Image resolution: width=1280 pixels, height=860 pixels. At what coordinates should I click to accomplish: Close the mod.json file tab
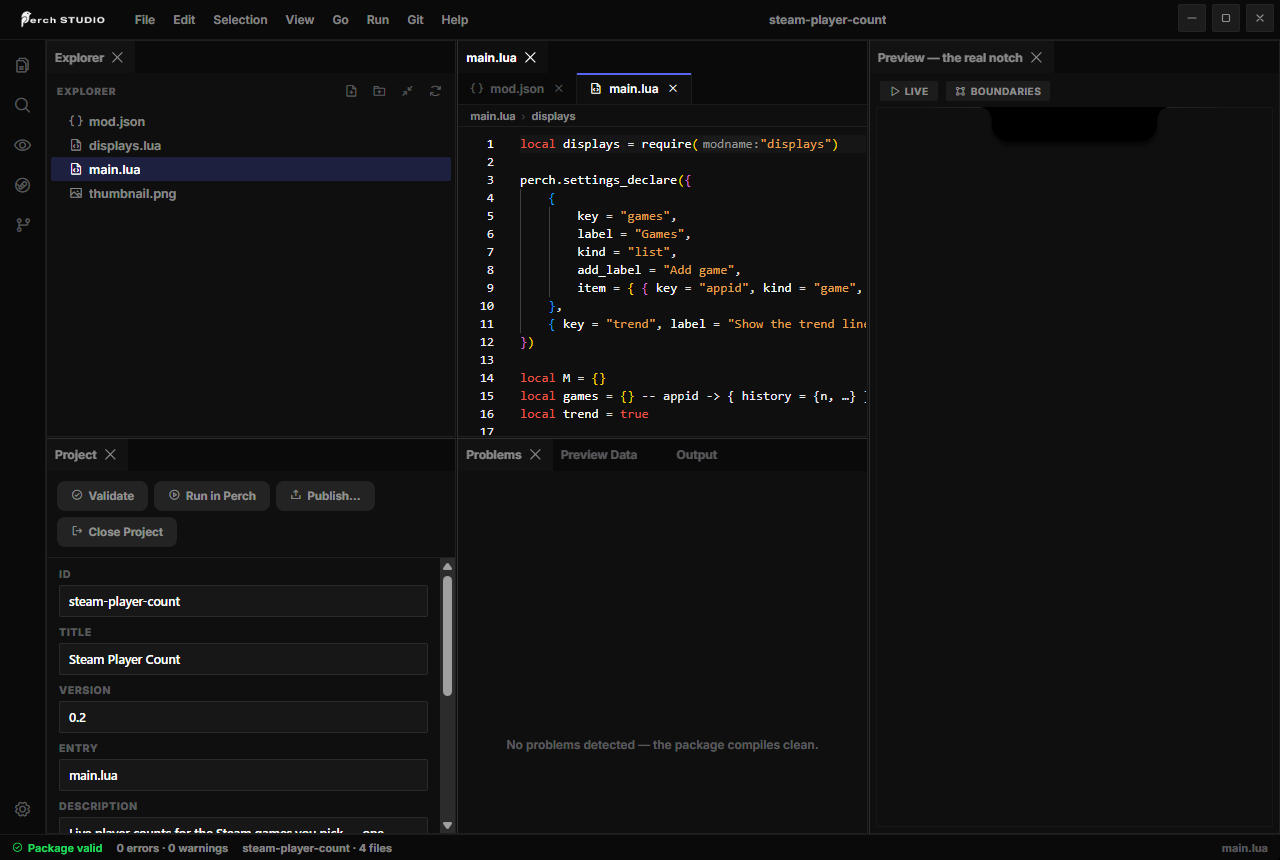559,89
